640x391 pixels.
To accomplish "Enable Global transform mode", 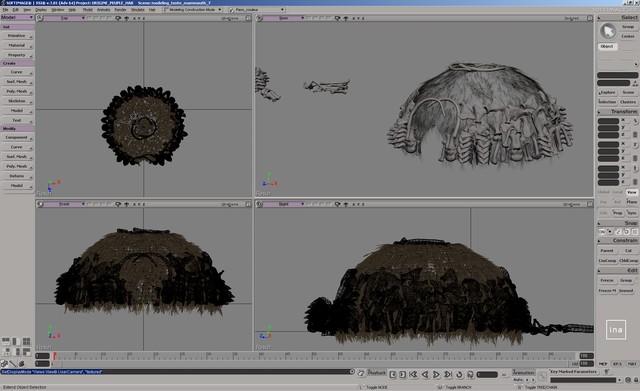I will coord(604,192).
